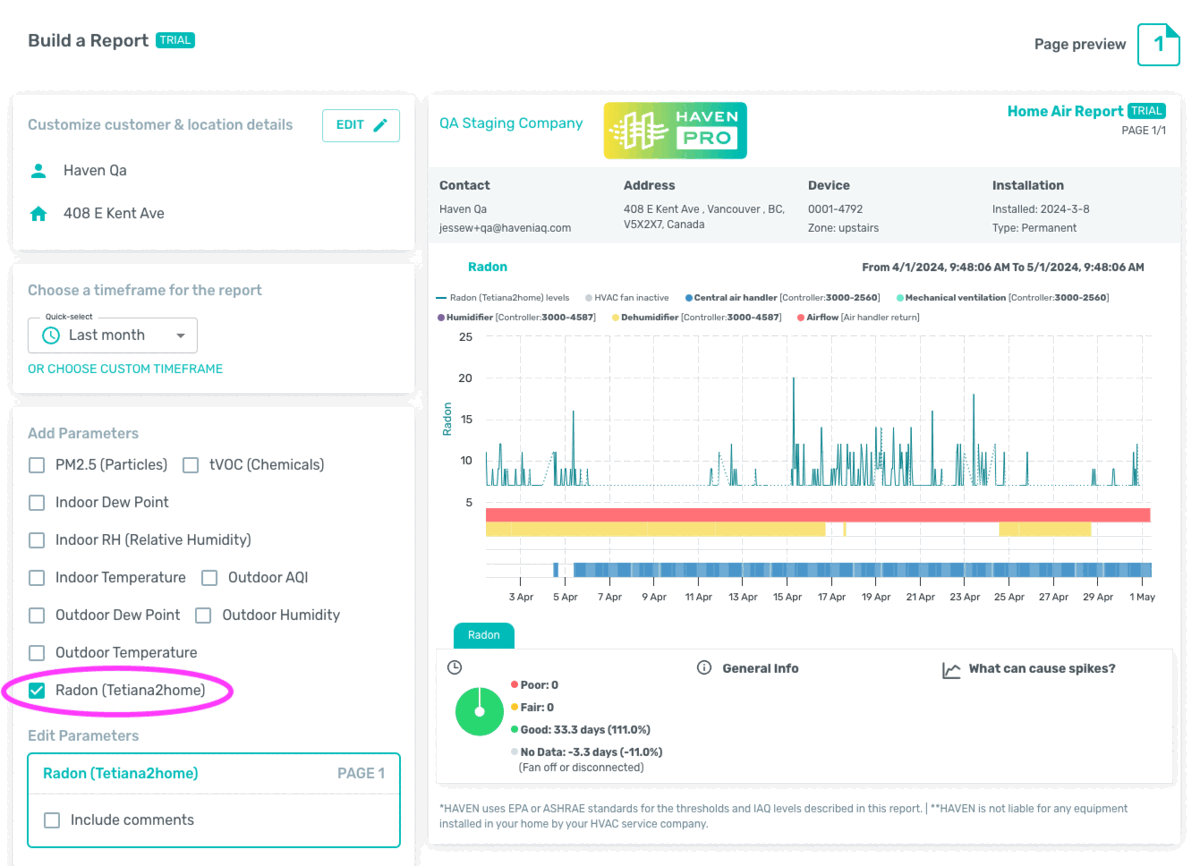
Task: Uncheck the Radon (Tetiana2home) checkbox
Action: (37, 691)
